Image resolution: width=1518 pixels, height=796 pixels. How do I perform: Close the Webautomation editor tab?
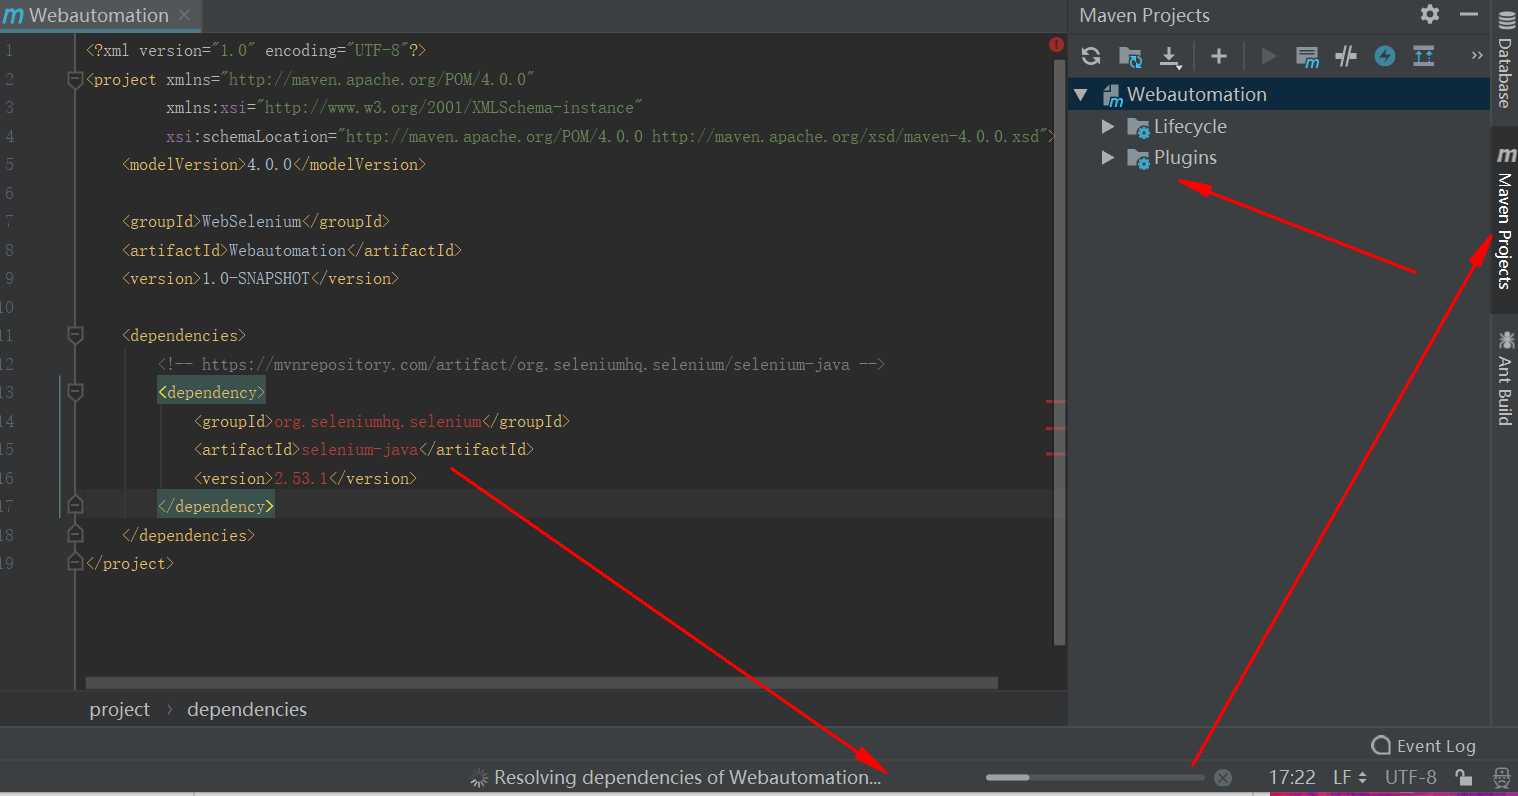click(184, 15)
